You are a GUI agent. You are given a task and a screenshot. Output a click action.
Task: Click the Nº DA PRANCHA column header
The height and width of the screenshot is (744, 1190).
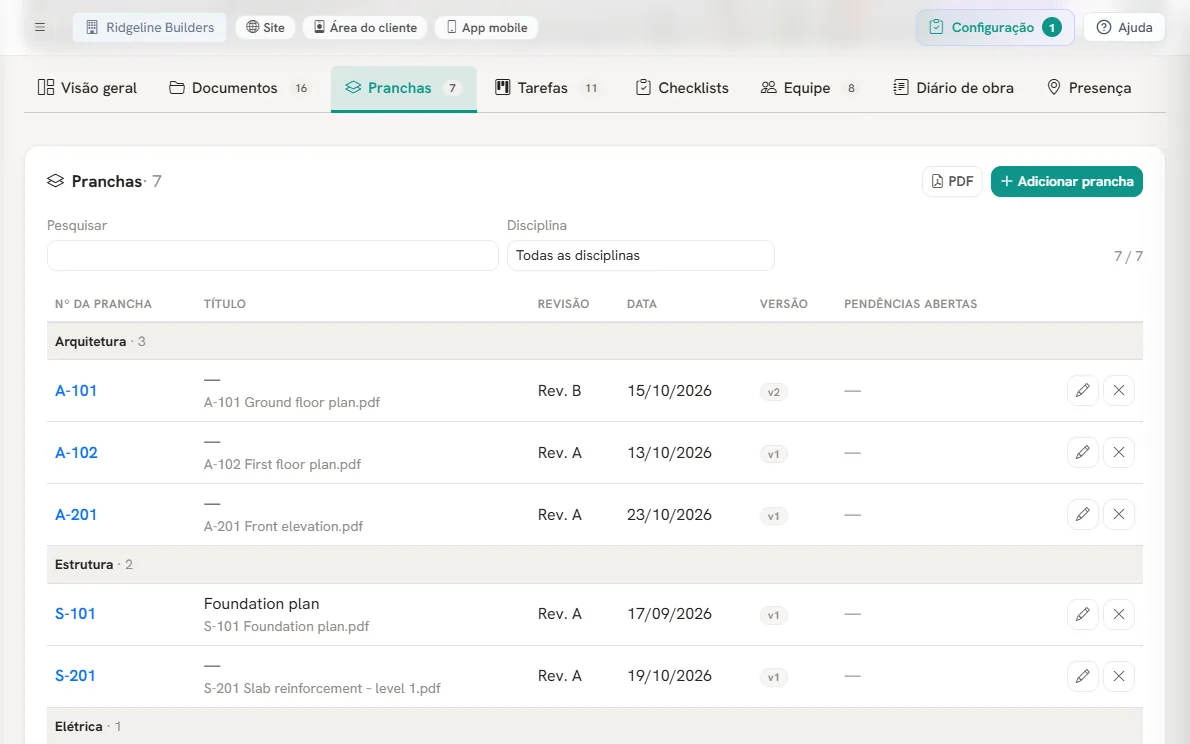pos(103,304)
